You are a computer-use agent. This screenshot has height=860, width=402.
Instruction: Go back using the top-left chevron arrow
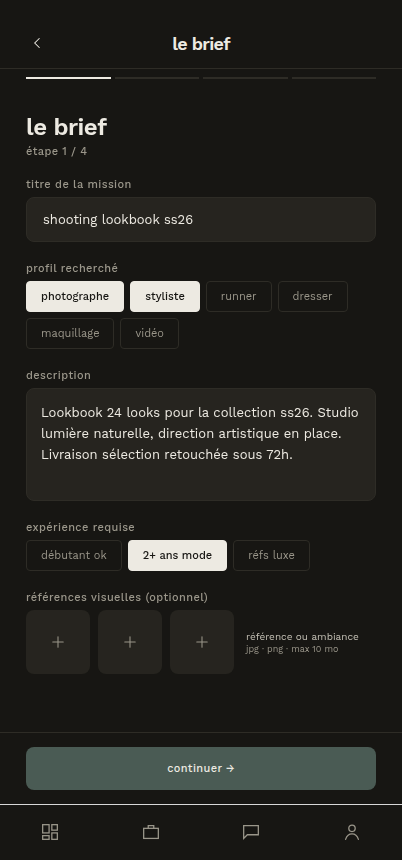[37, 43]
